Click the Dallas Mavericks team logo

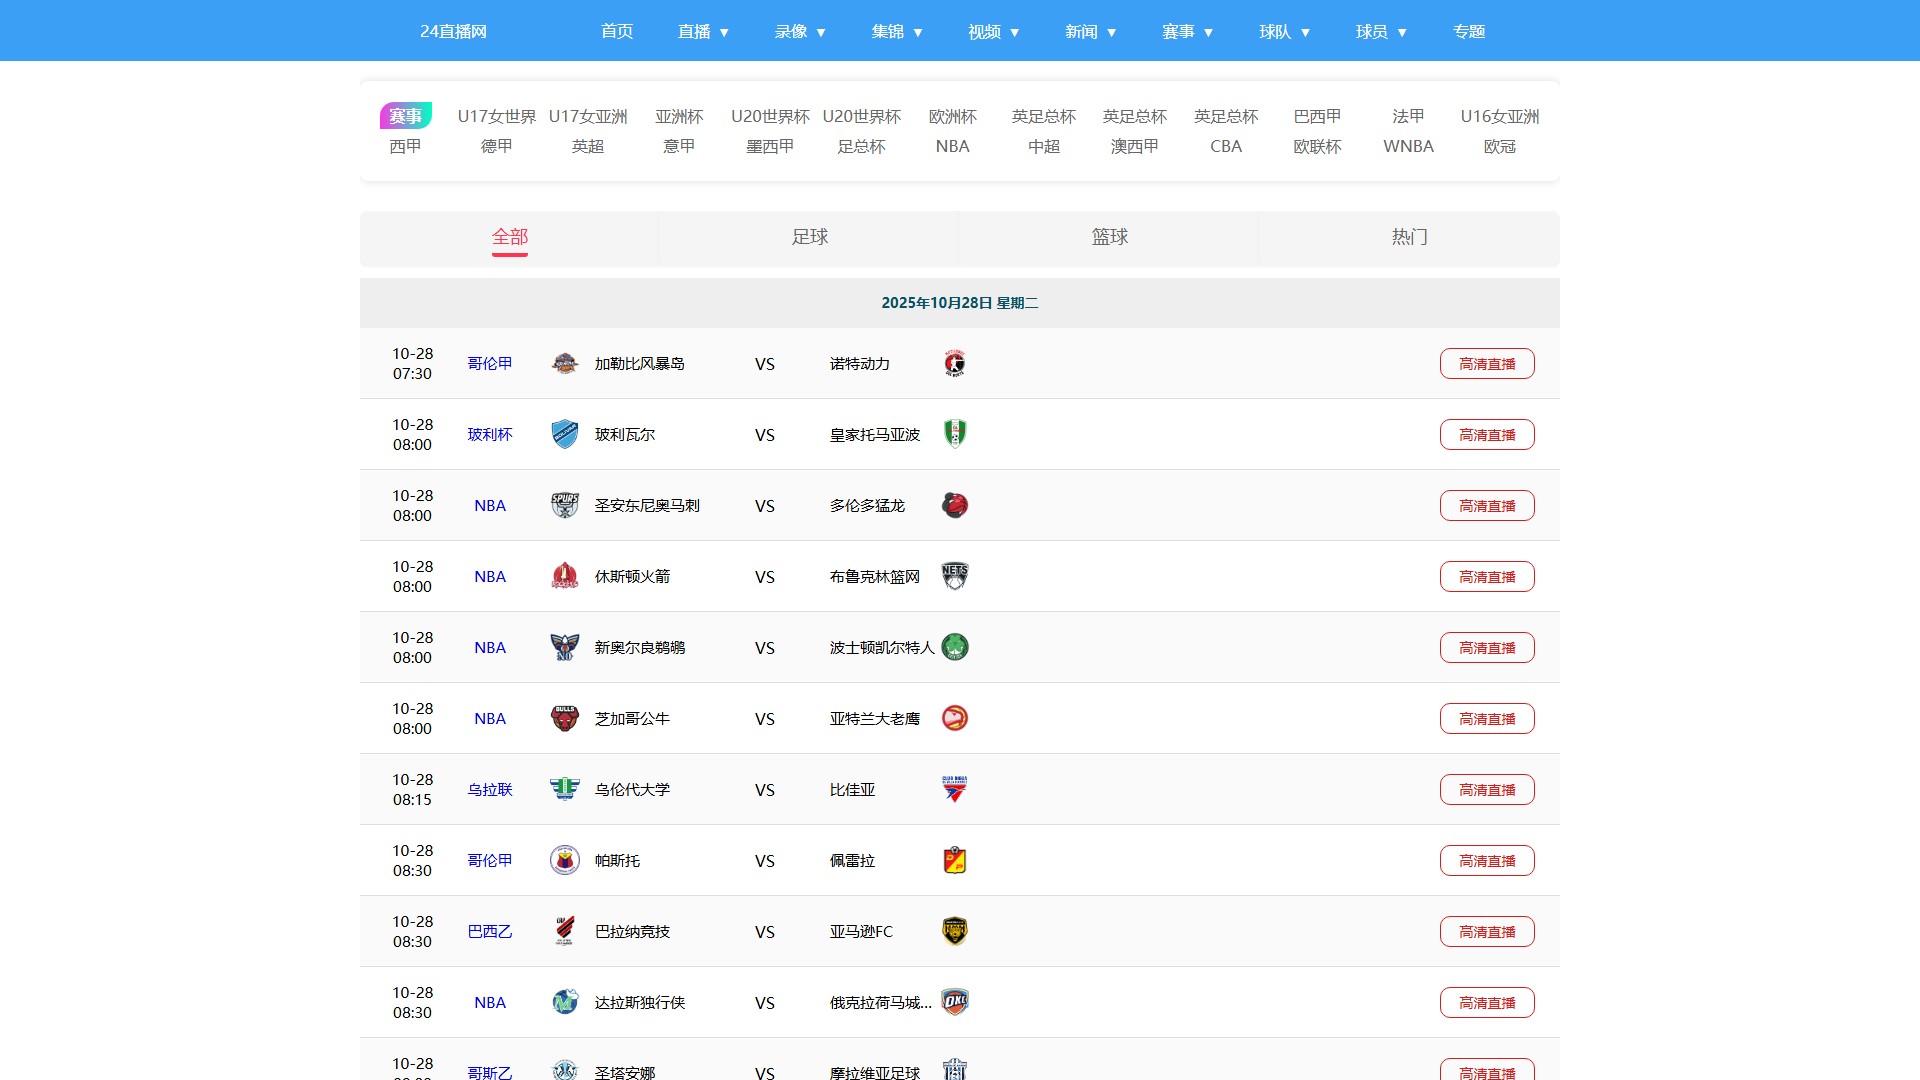564,1002
